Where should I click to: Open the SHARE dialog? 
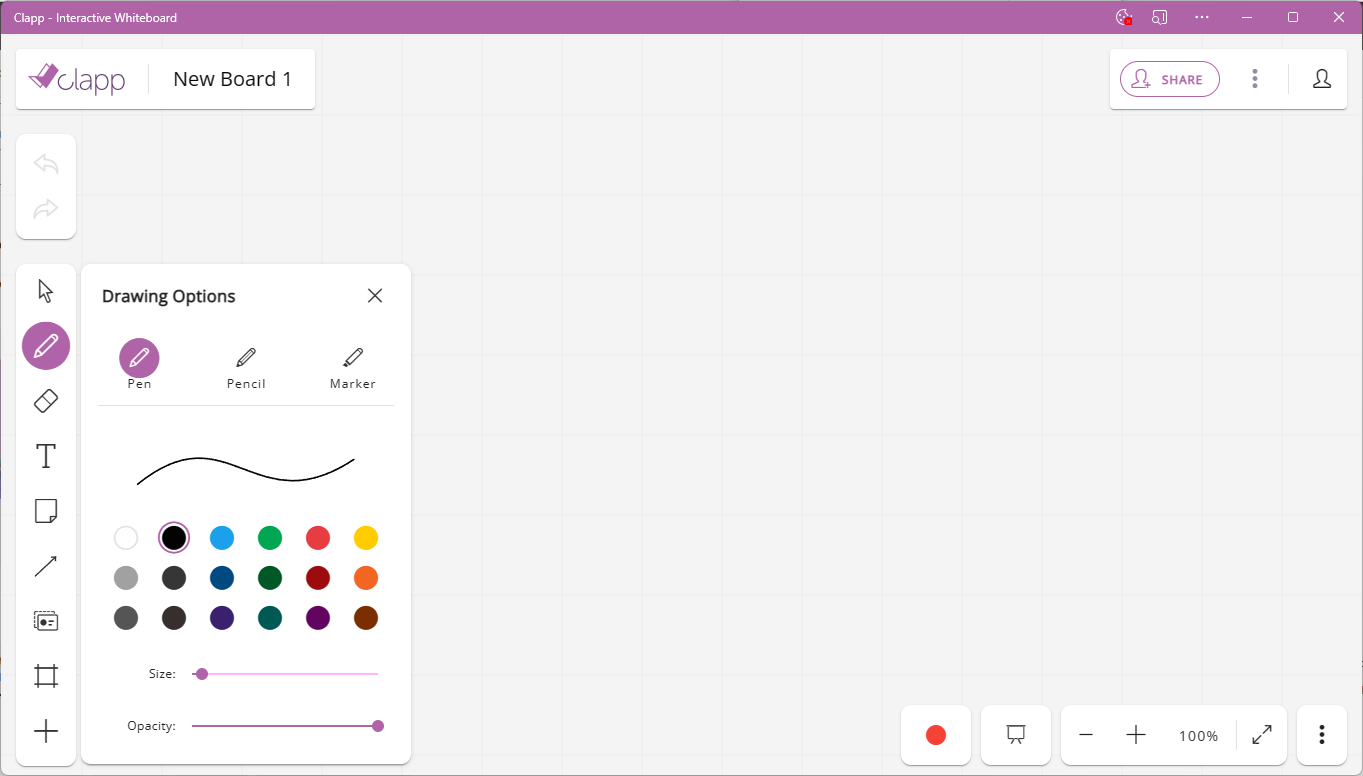pos(1169,78)
